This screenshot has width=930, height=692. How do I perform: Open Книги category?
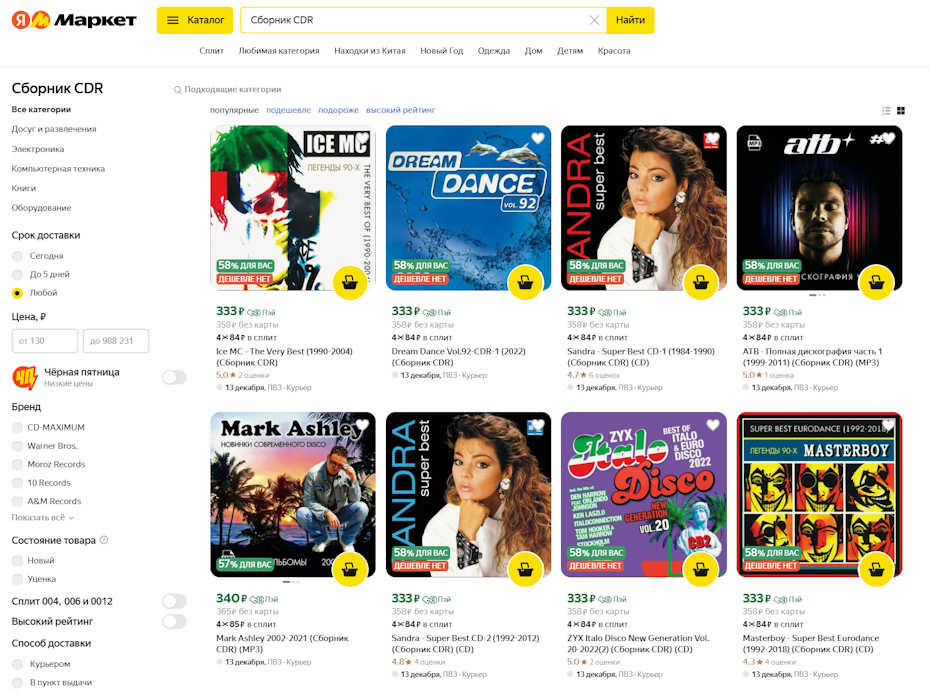24,188
